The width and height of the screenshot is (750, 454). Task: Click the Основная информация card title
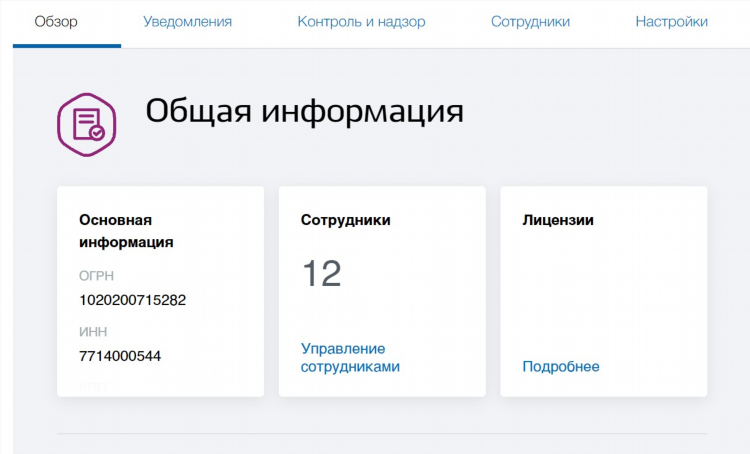point(126,231)
